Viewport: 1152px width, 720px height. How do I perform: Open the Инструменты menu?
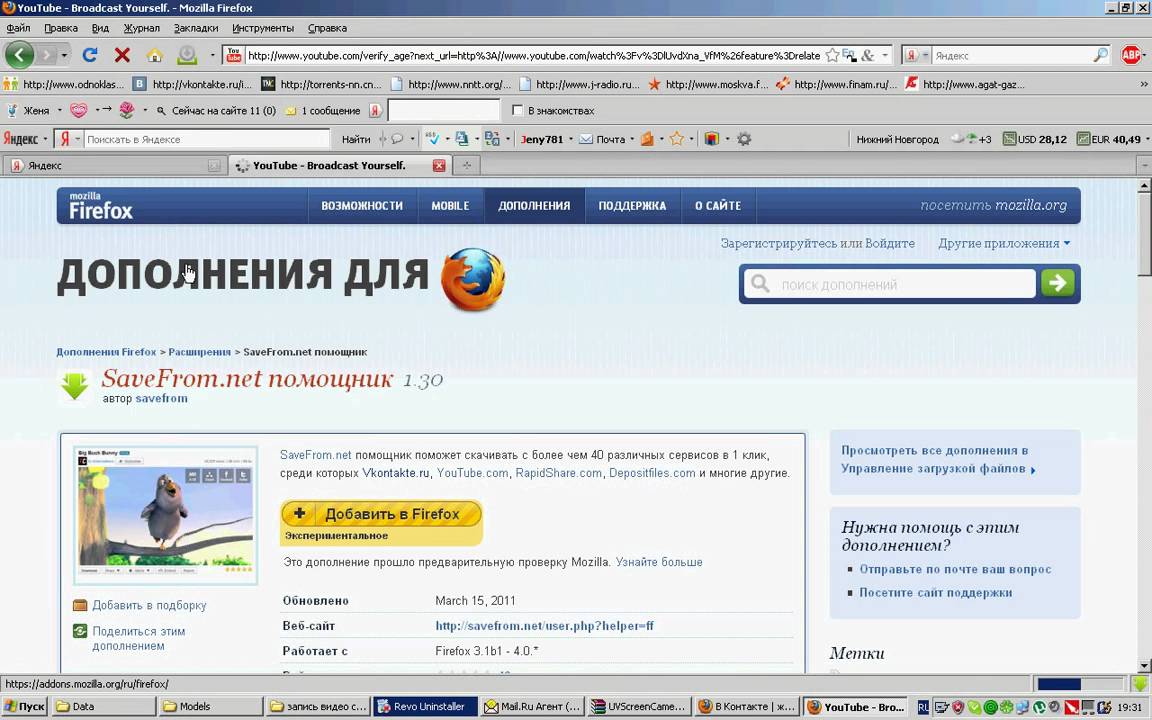pyautogui.click(x=263, y=28)
